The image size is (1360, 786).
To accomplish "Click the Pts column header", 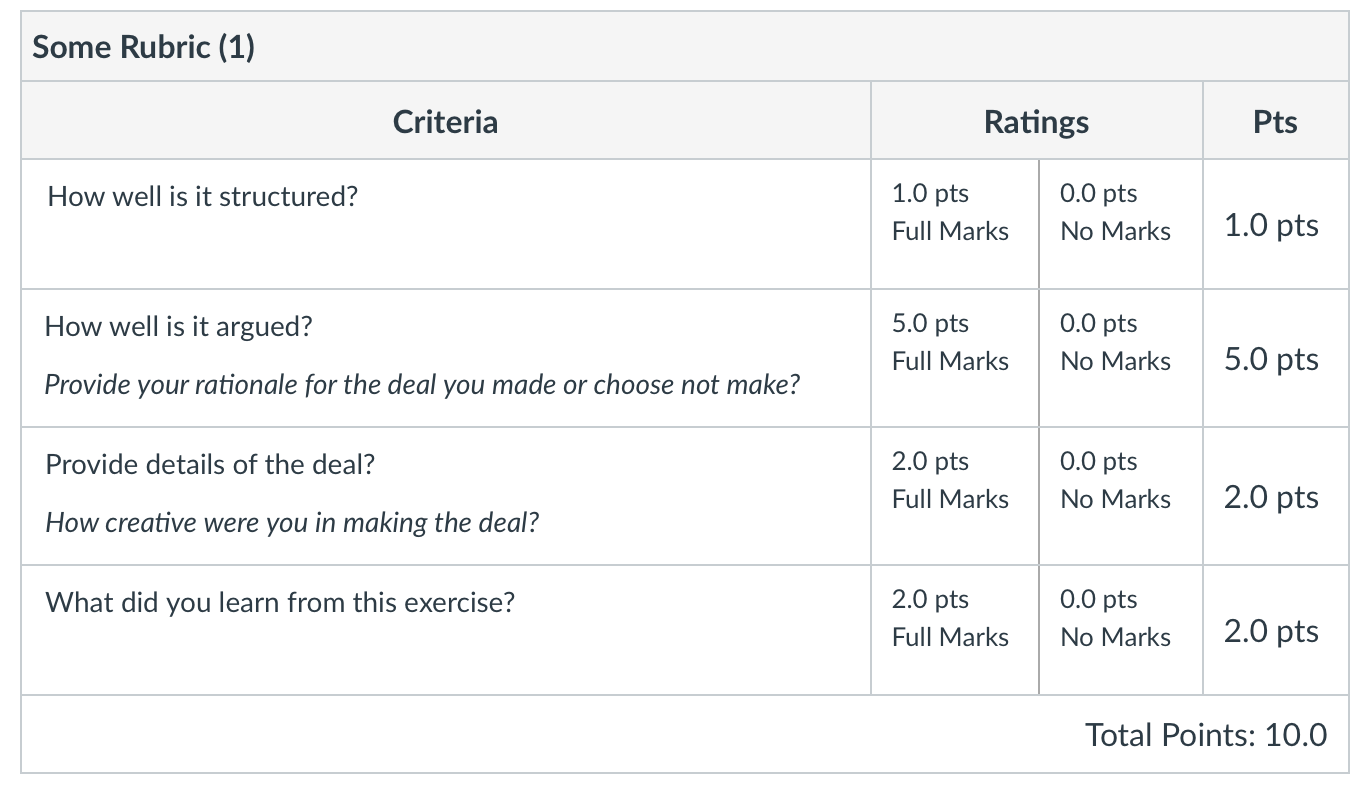I will [1275, 122].
